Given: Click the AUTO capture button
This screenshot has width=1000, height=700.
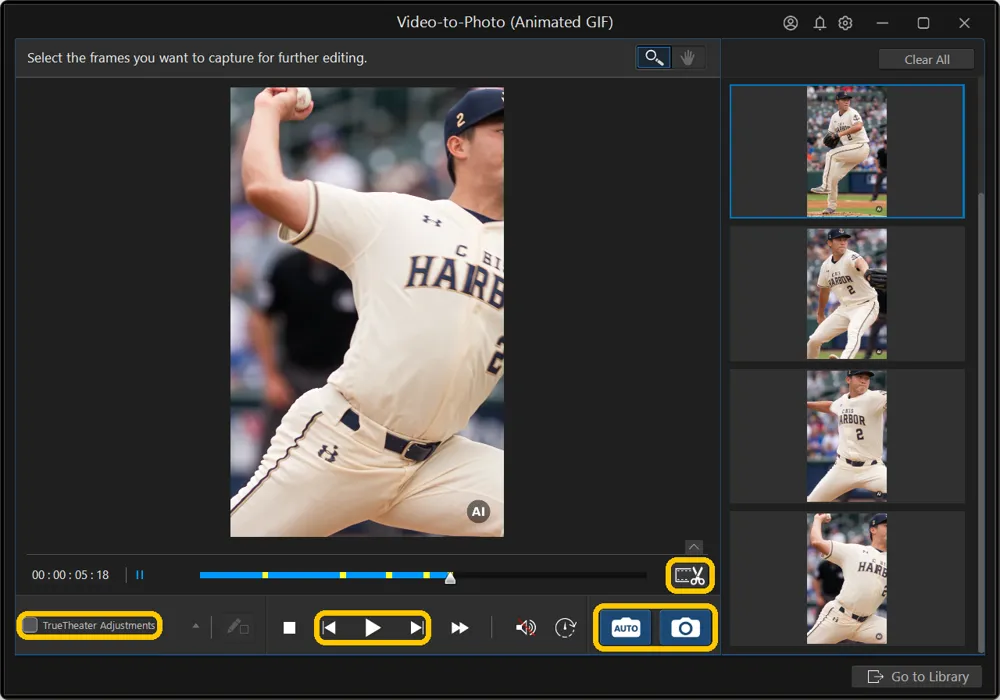Looking at the screenshot, I should point(626,628).
